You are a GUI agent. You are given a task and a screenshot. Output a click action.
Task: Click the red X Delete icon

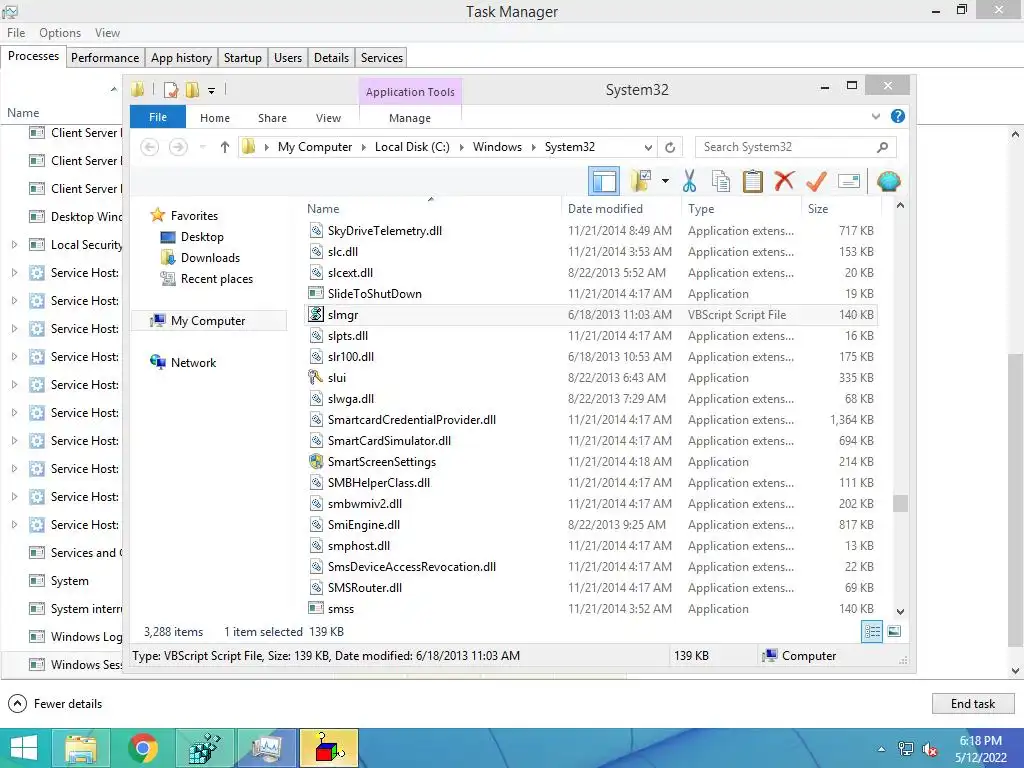[x=784, y=181]
